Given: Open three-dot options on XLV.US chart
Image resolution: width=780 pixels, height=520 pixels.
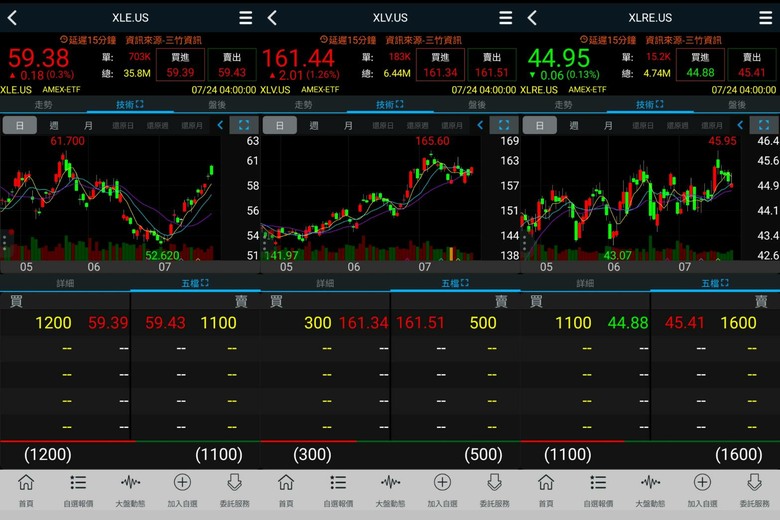Looking at the screenshot, I should coord(265,242).
